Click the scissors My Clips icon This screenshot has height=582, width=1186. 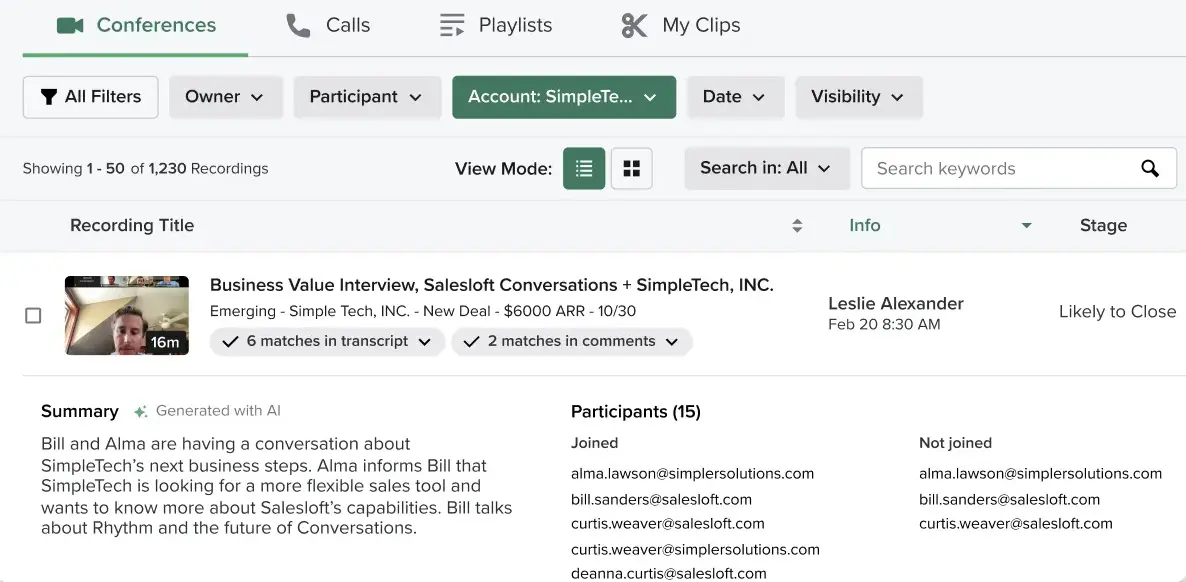point(634,26)
